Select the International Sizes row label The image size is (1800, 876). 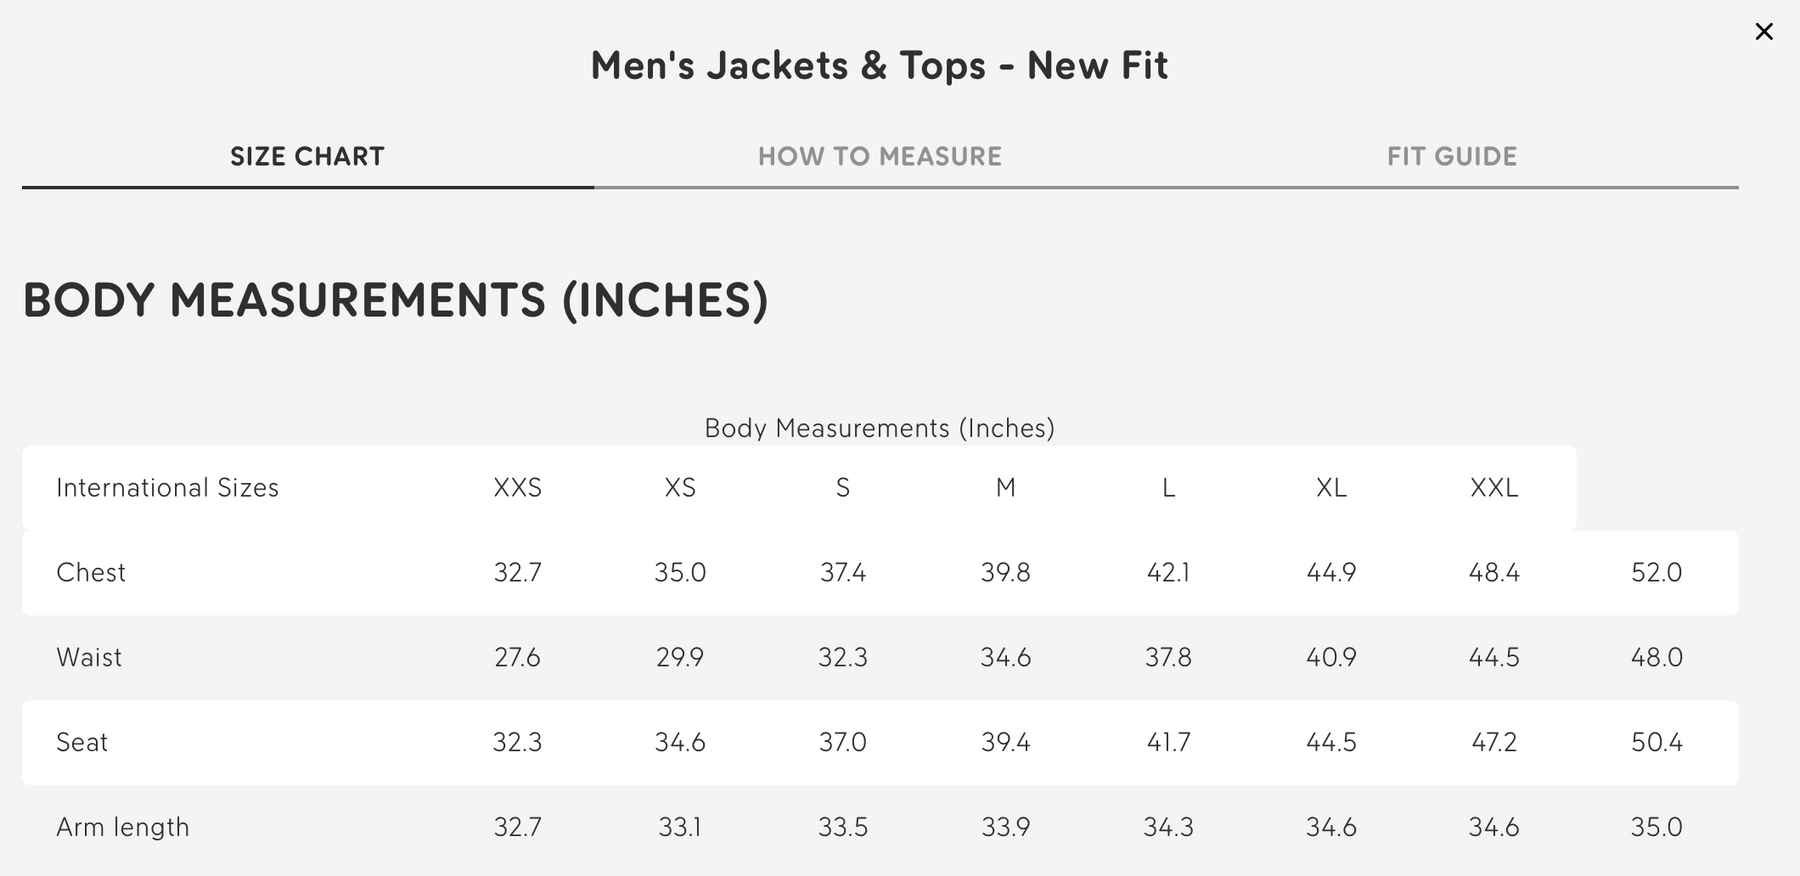pyautogui.click(x=167, y=488)
